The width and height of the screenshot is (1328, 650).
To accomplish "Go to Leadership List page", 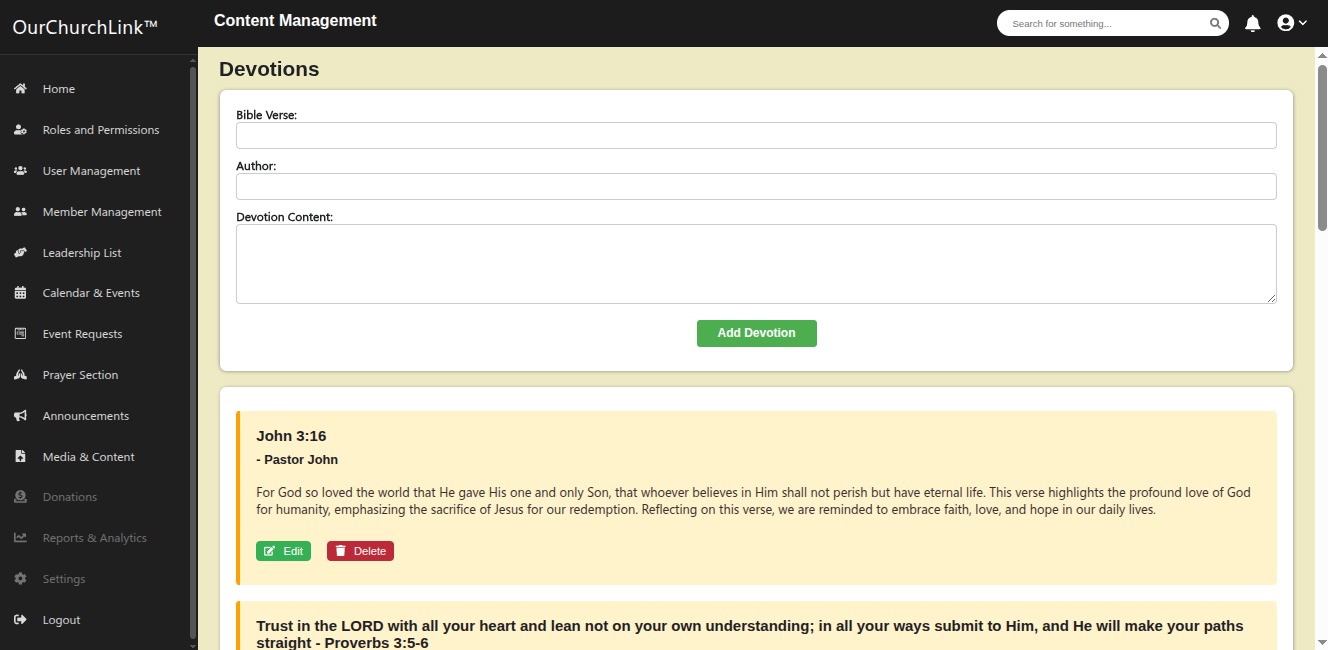I will pos(81,253).
